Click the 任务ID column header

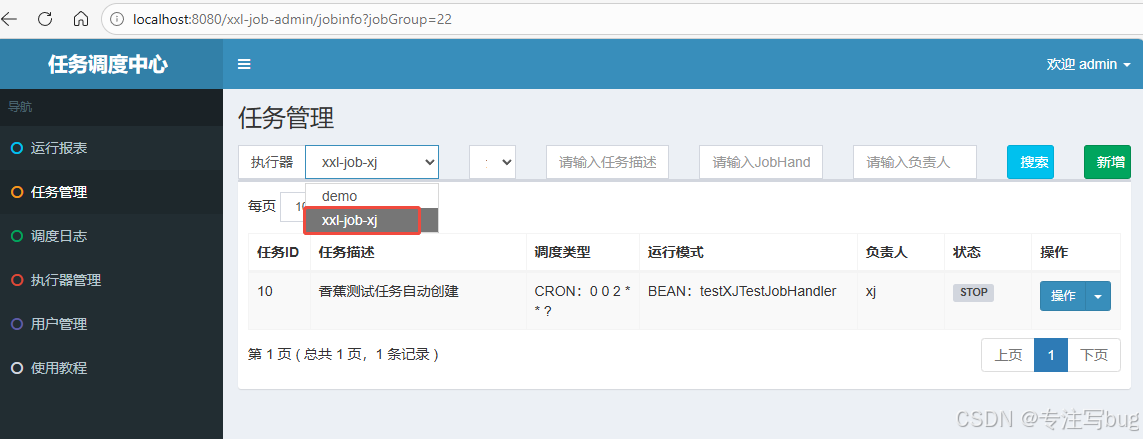[278, 252]
